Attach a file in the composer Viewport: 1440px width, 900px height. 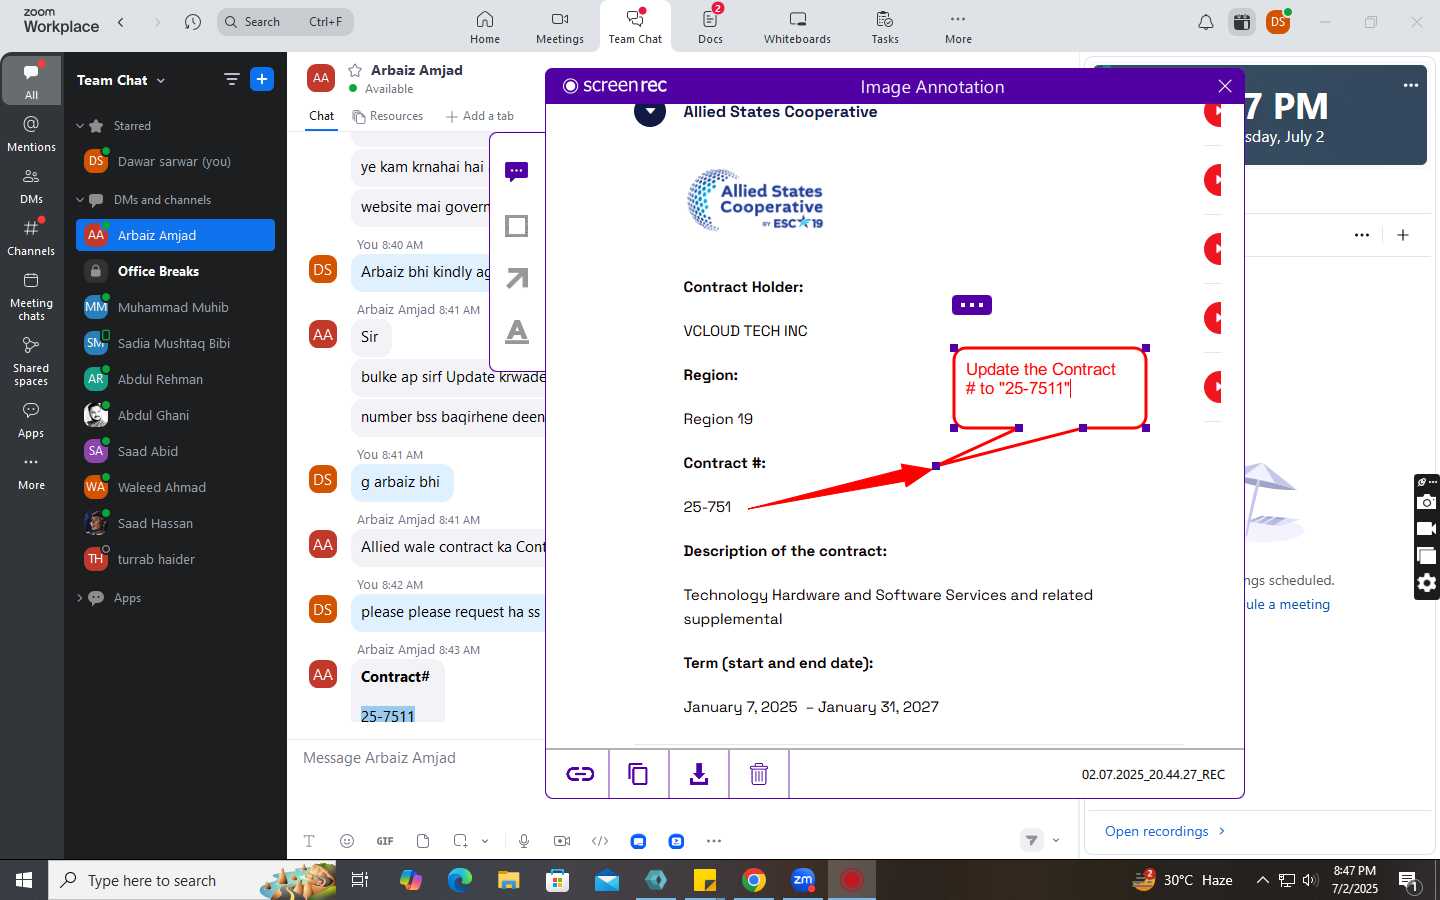click(423, 841)
